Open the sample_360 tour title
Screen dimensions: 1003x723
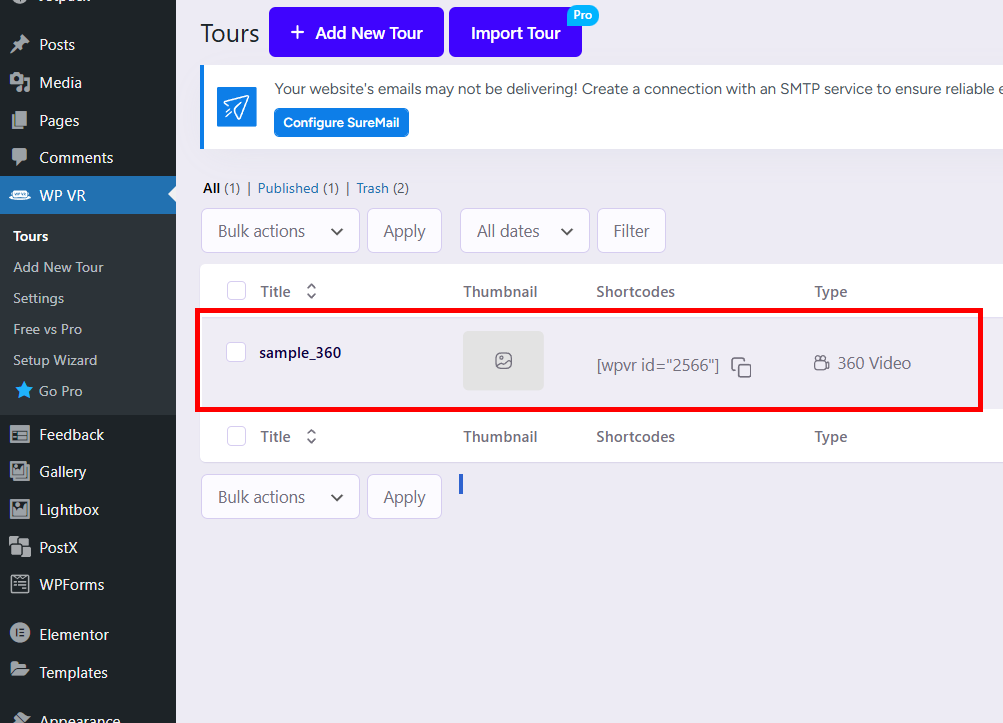(x=300, y=353)
